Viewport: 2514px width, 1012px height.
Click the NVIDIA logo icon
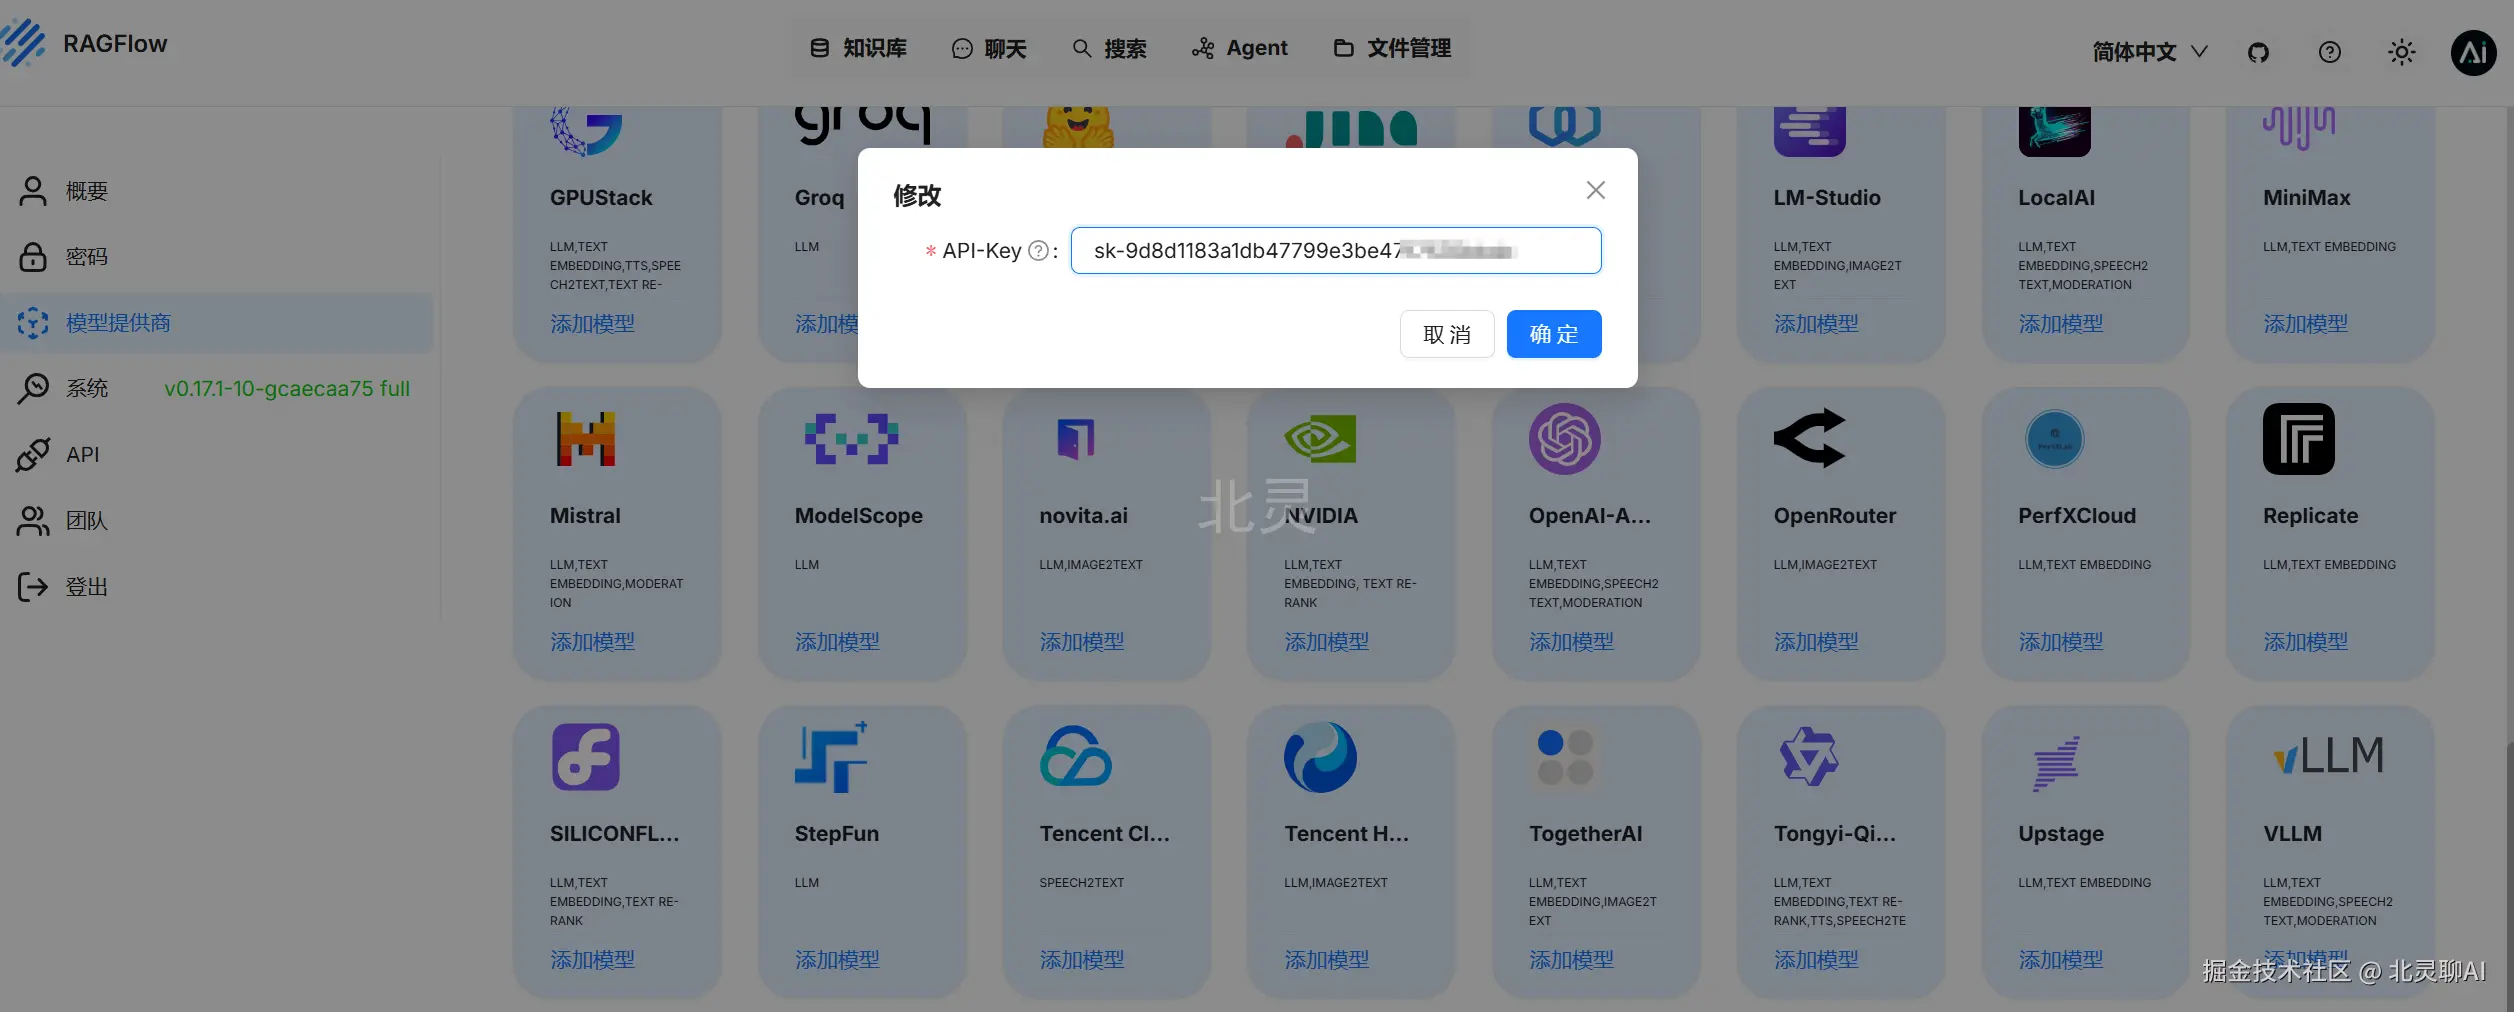[1320, 439]
